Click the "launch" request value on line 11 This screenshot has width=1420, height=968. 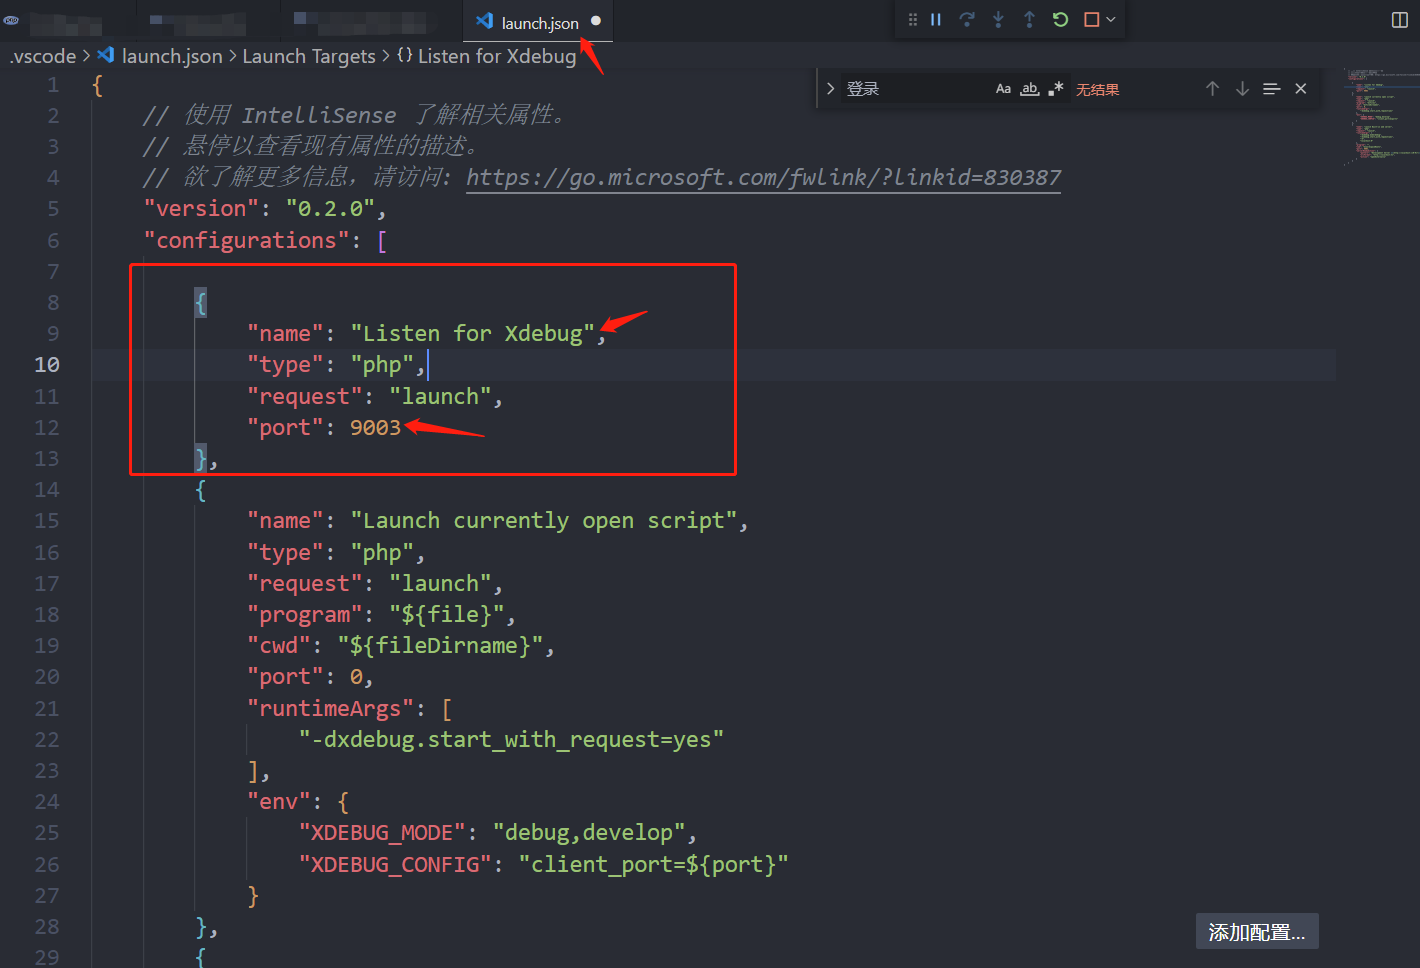click(440, 396)
